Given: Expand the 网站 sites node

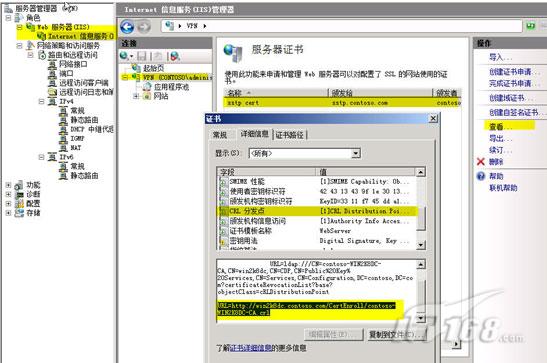Looking at the screenshot, I should click(x=136, y=96).
